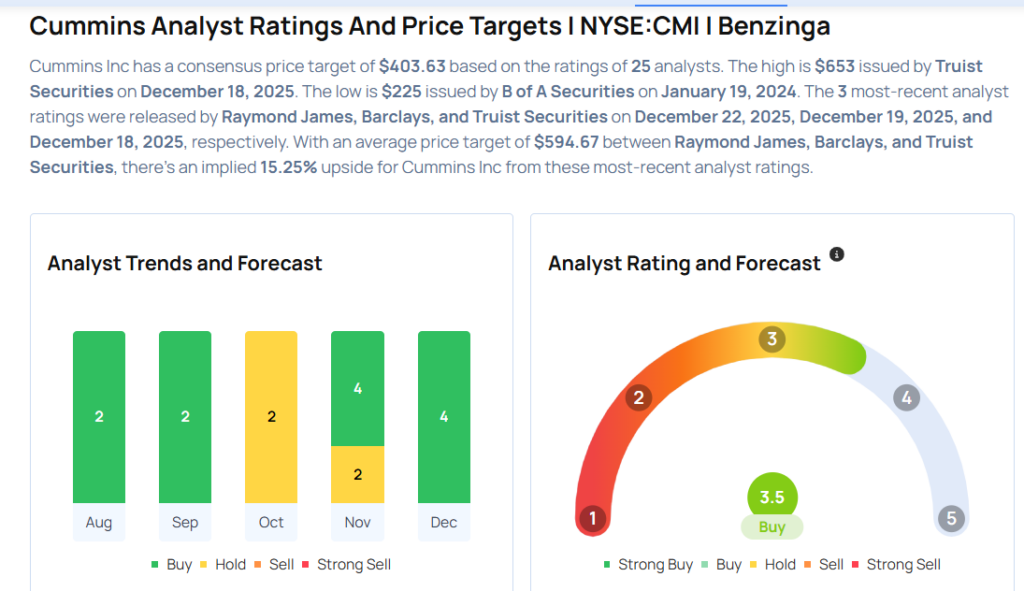1024x591 pixels.
Task: Click the December green Buy bar
Action: (444, 416)
